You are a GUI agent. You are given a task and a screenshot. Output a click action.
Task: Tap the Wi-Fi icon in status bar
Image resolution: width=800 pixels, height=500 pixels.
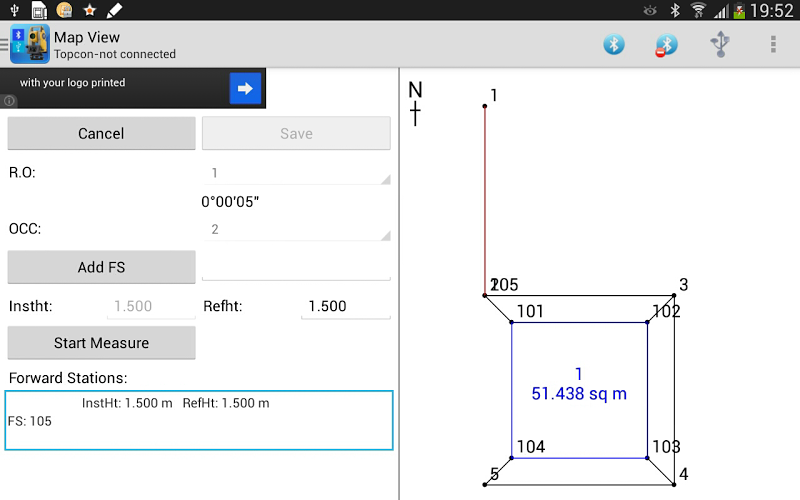pos(697,10)
